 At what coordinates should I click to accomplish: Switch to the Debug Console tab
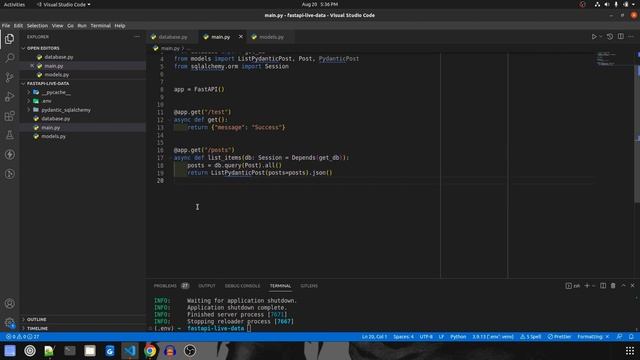pyautogui.click(x=242, y=286)
